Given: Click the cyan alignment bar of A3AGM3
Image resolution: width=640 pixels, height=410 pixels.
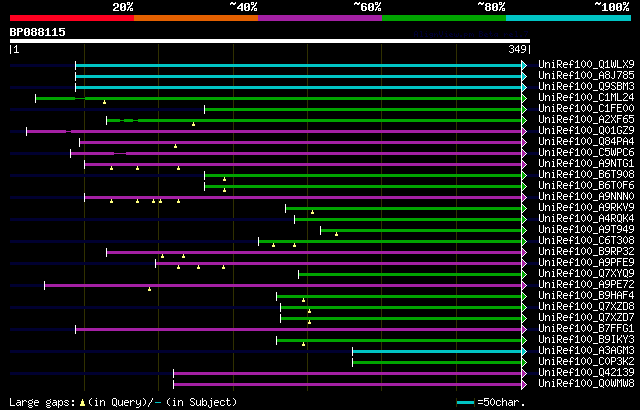Looking at the screenshot, I should [x=437, y=352].
